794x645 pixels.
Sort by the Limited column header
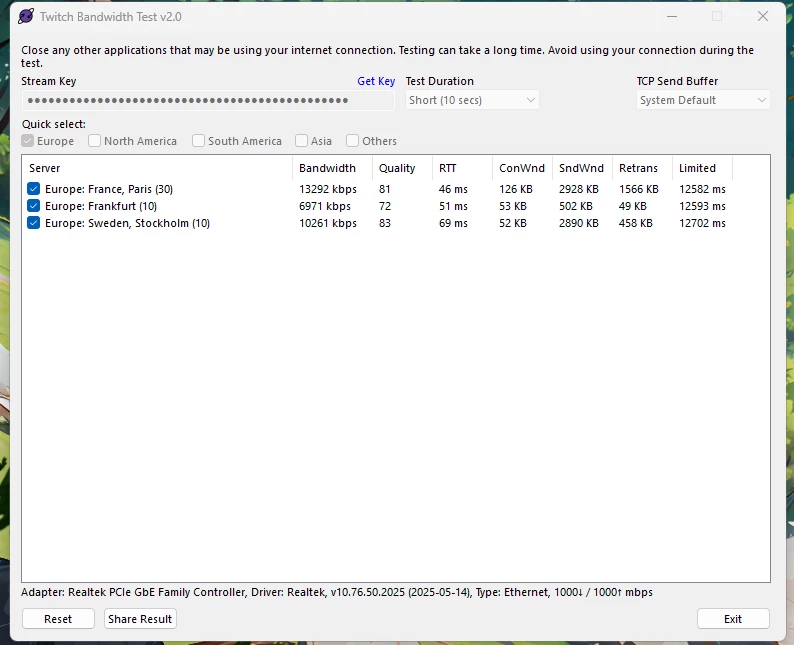(x=702, y=168)
